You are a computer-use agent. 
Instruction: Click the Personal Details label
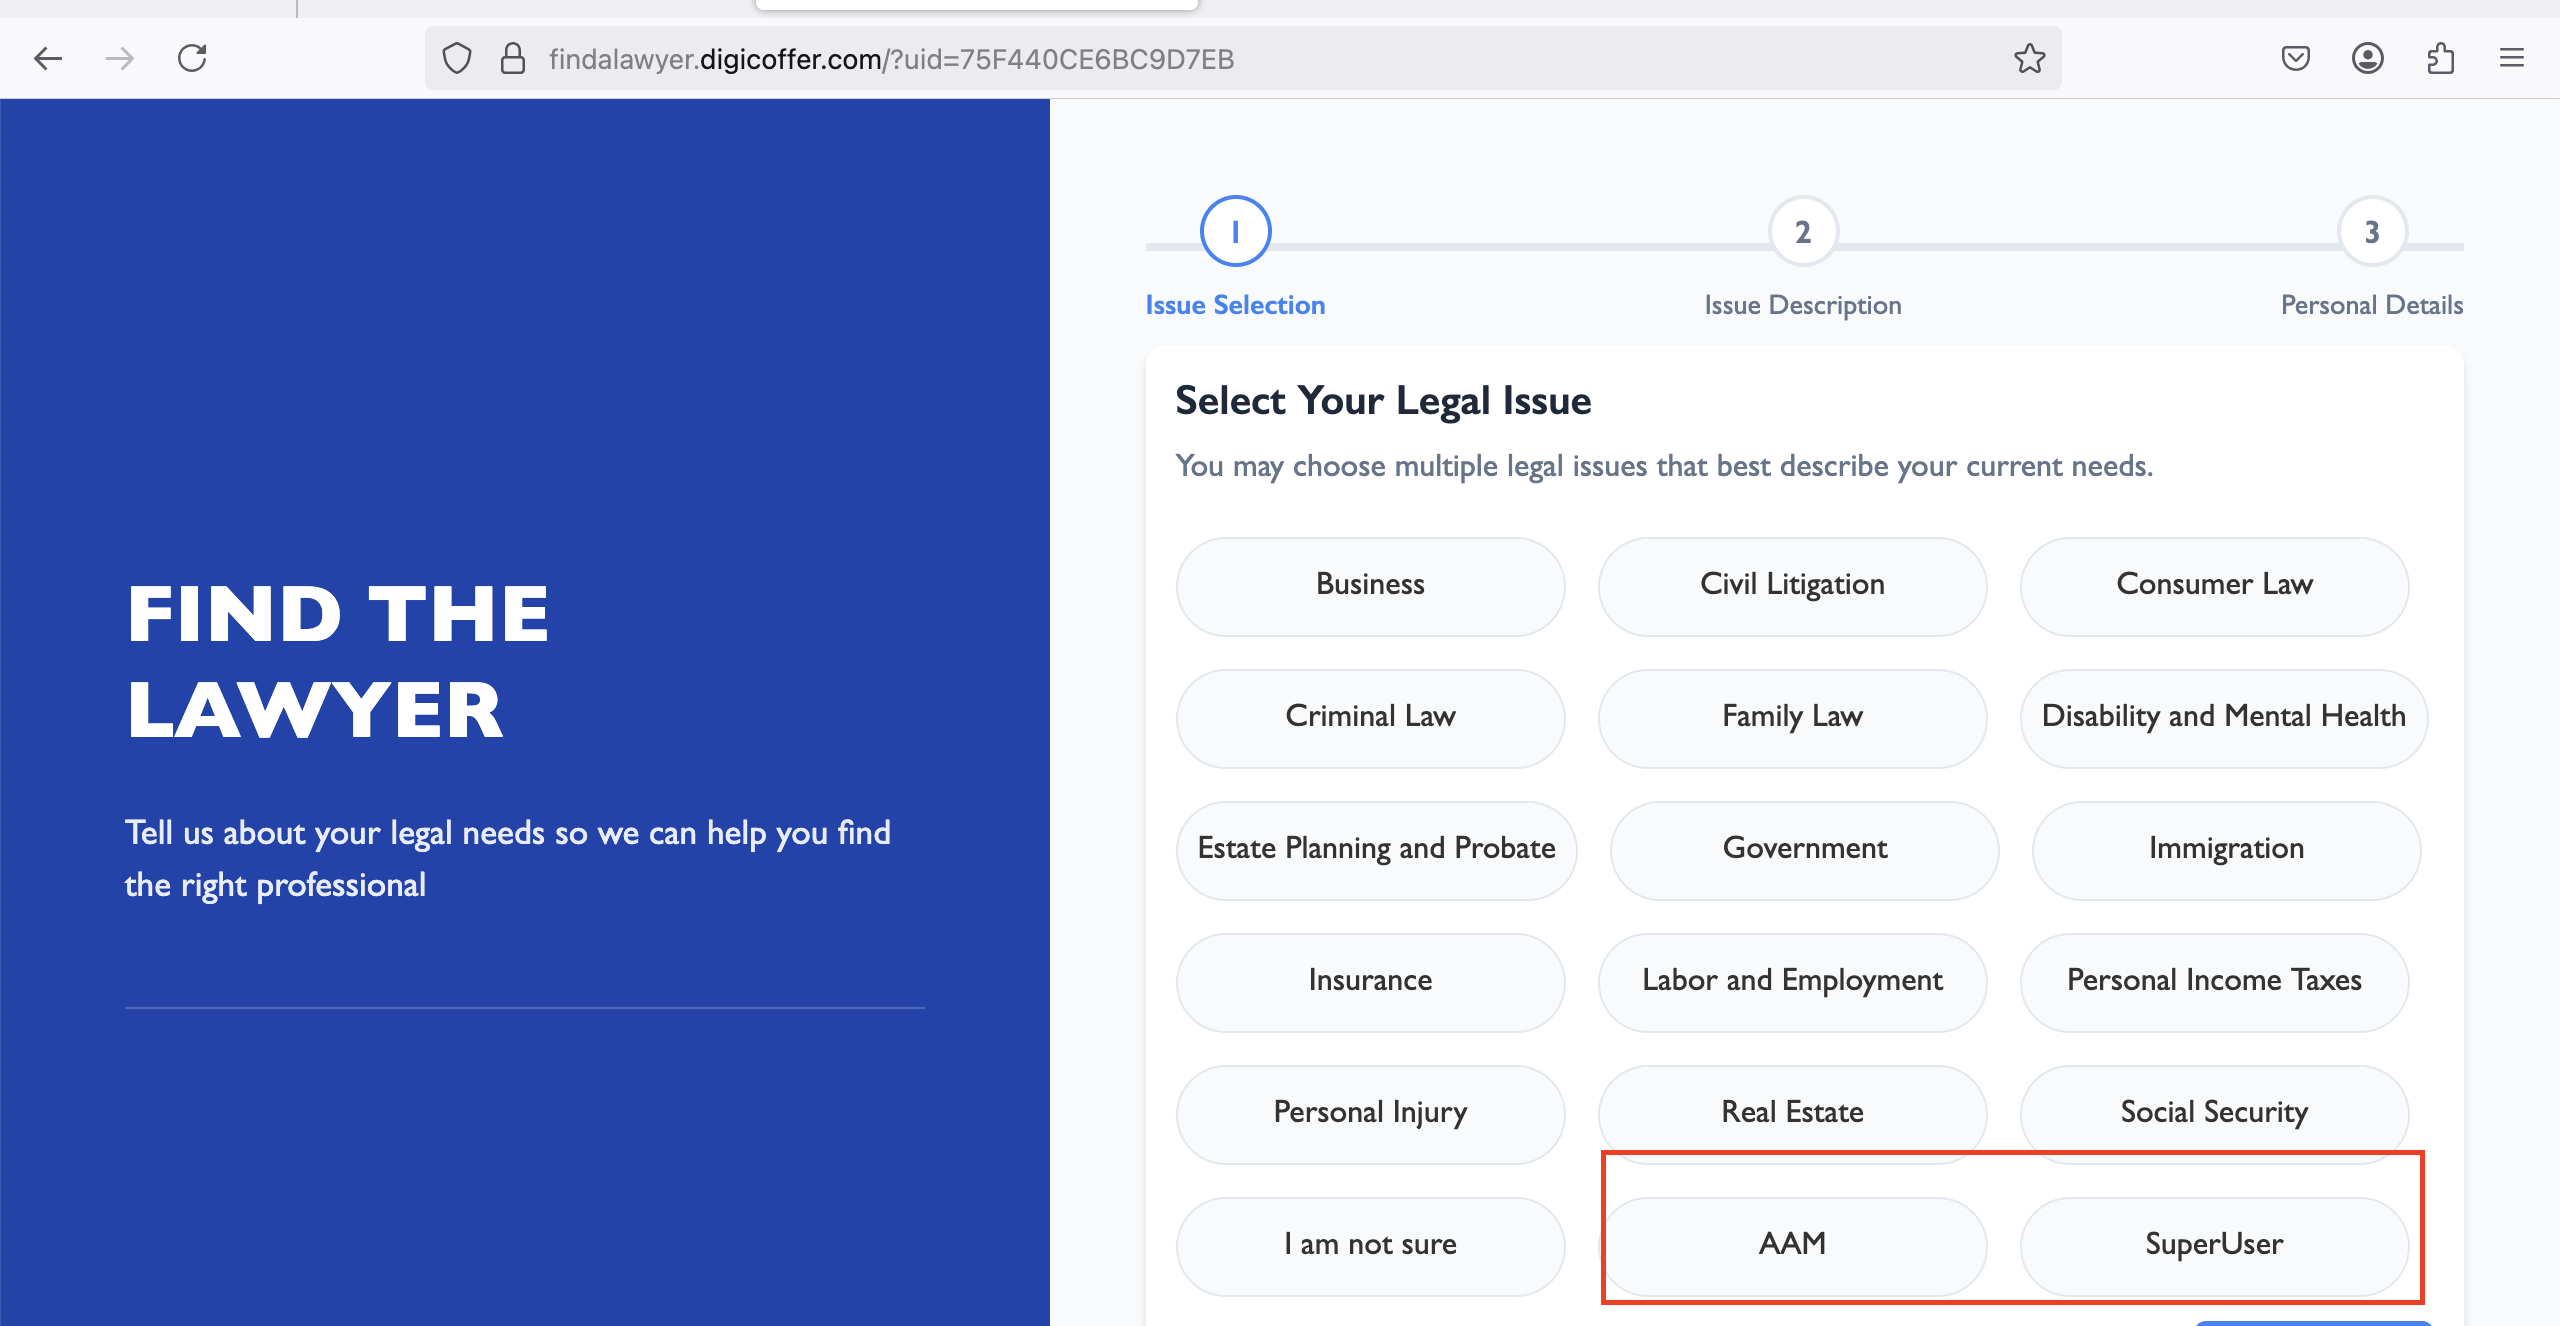[2372, 305]
